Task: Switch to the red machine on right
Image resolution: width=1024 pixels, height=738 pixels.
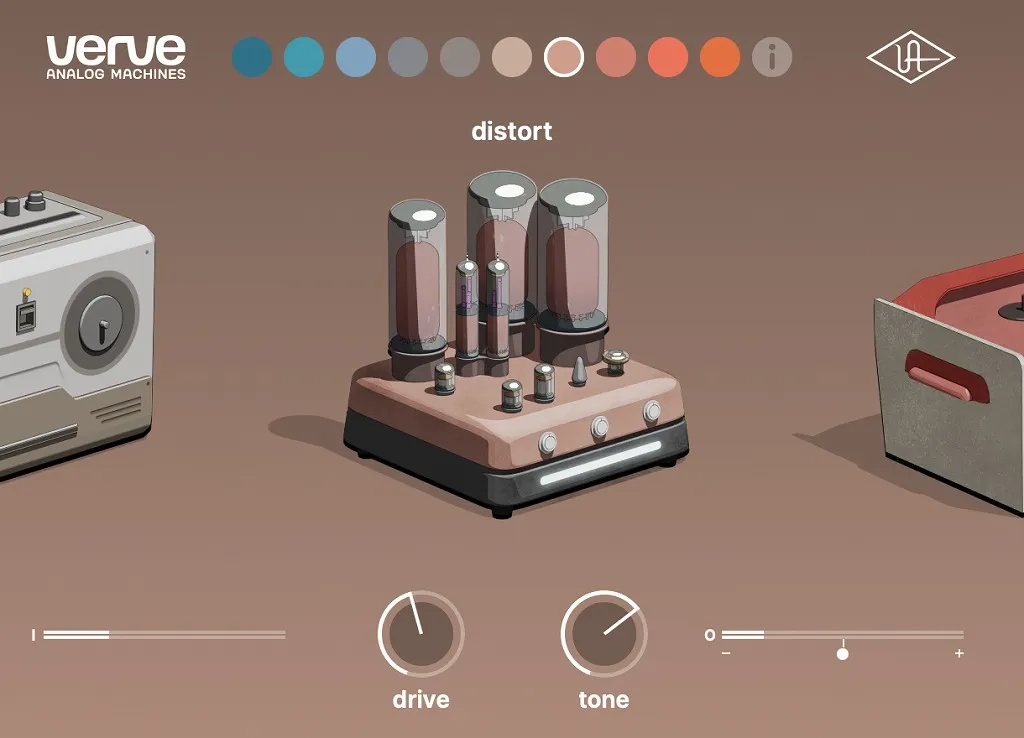Action: click(x=955, y=380)
